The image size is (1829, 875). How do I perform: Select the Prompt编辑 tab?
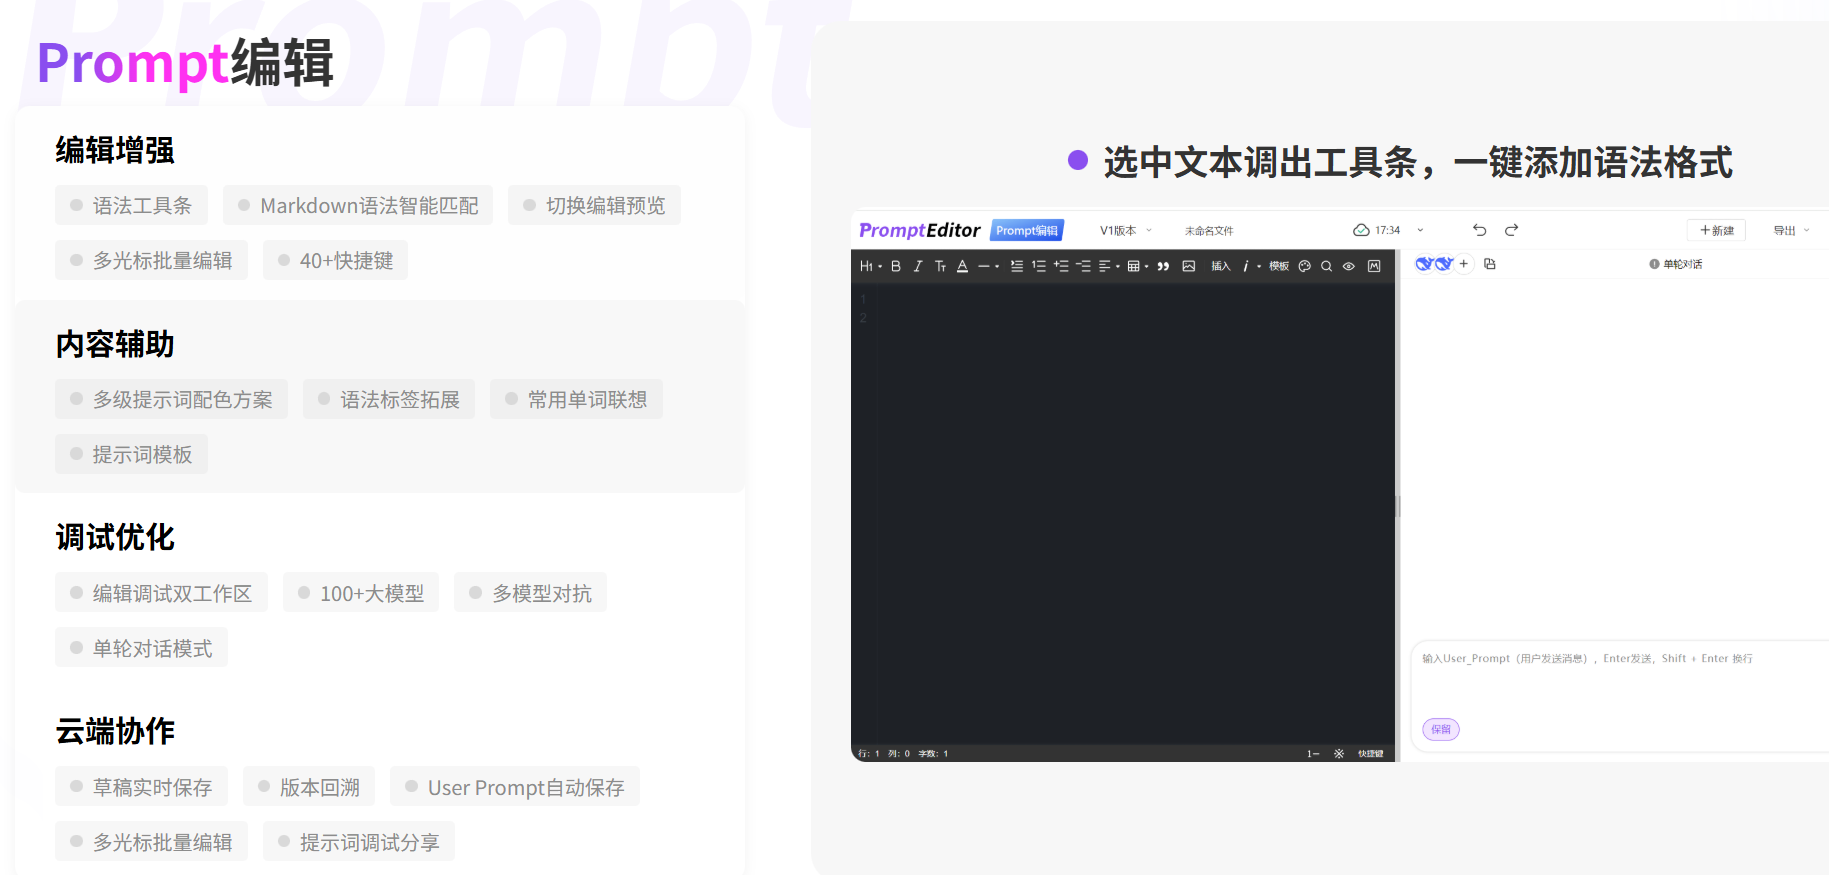coord(1026,230)
